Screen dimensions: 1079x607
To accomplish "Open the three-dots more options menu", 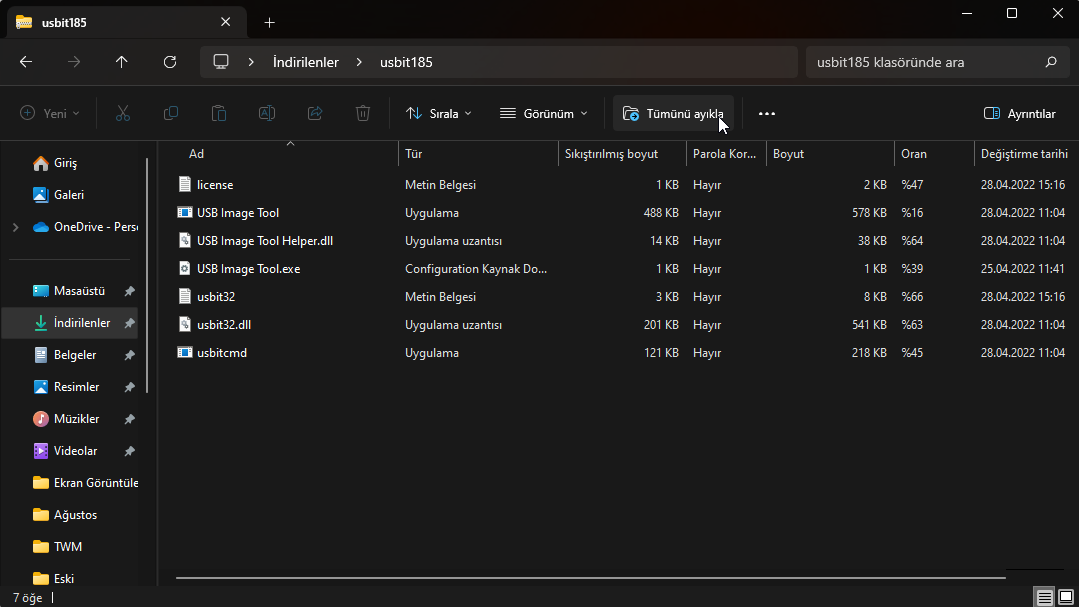I will pyautogui.click(x=767, y=114).
